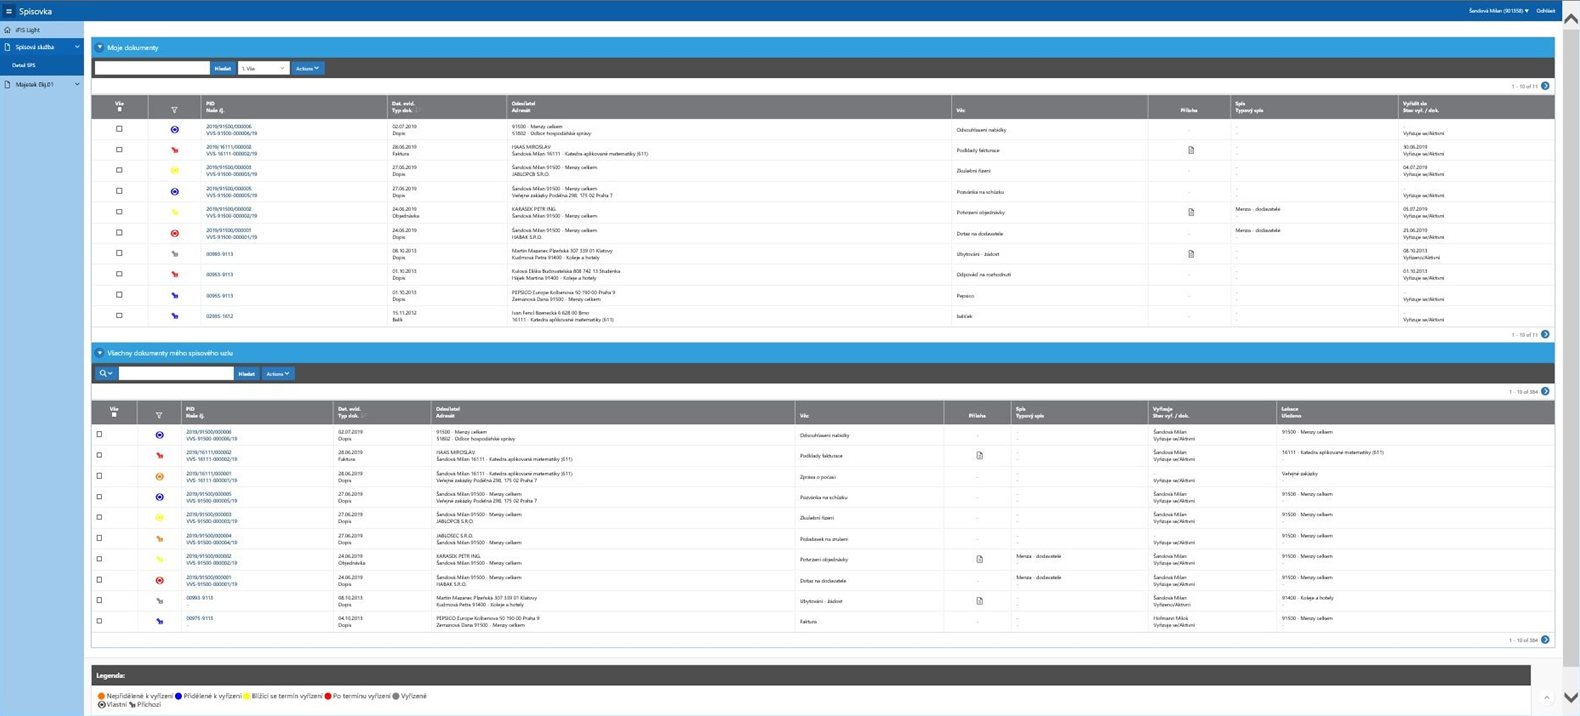This screenshot has height=716, width=1580.
Task: Click the search input field in Moje dokumenty
Action: (152, 68)
